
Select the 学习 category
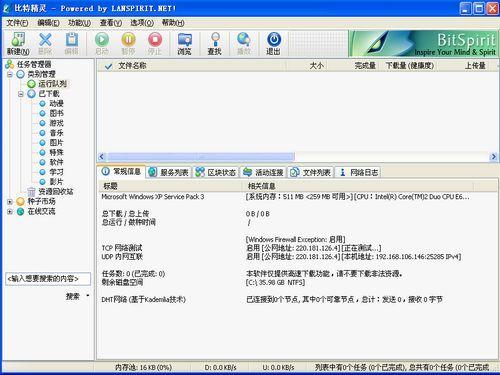pyautogui.click(x=56, y=172)
